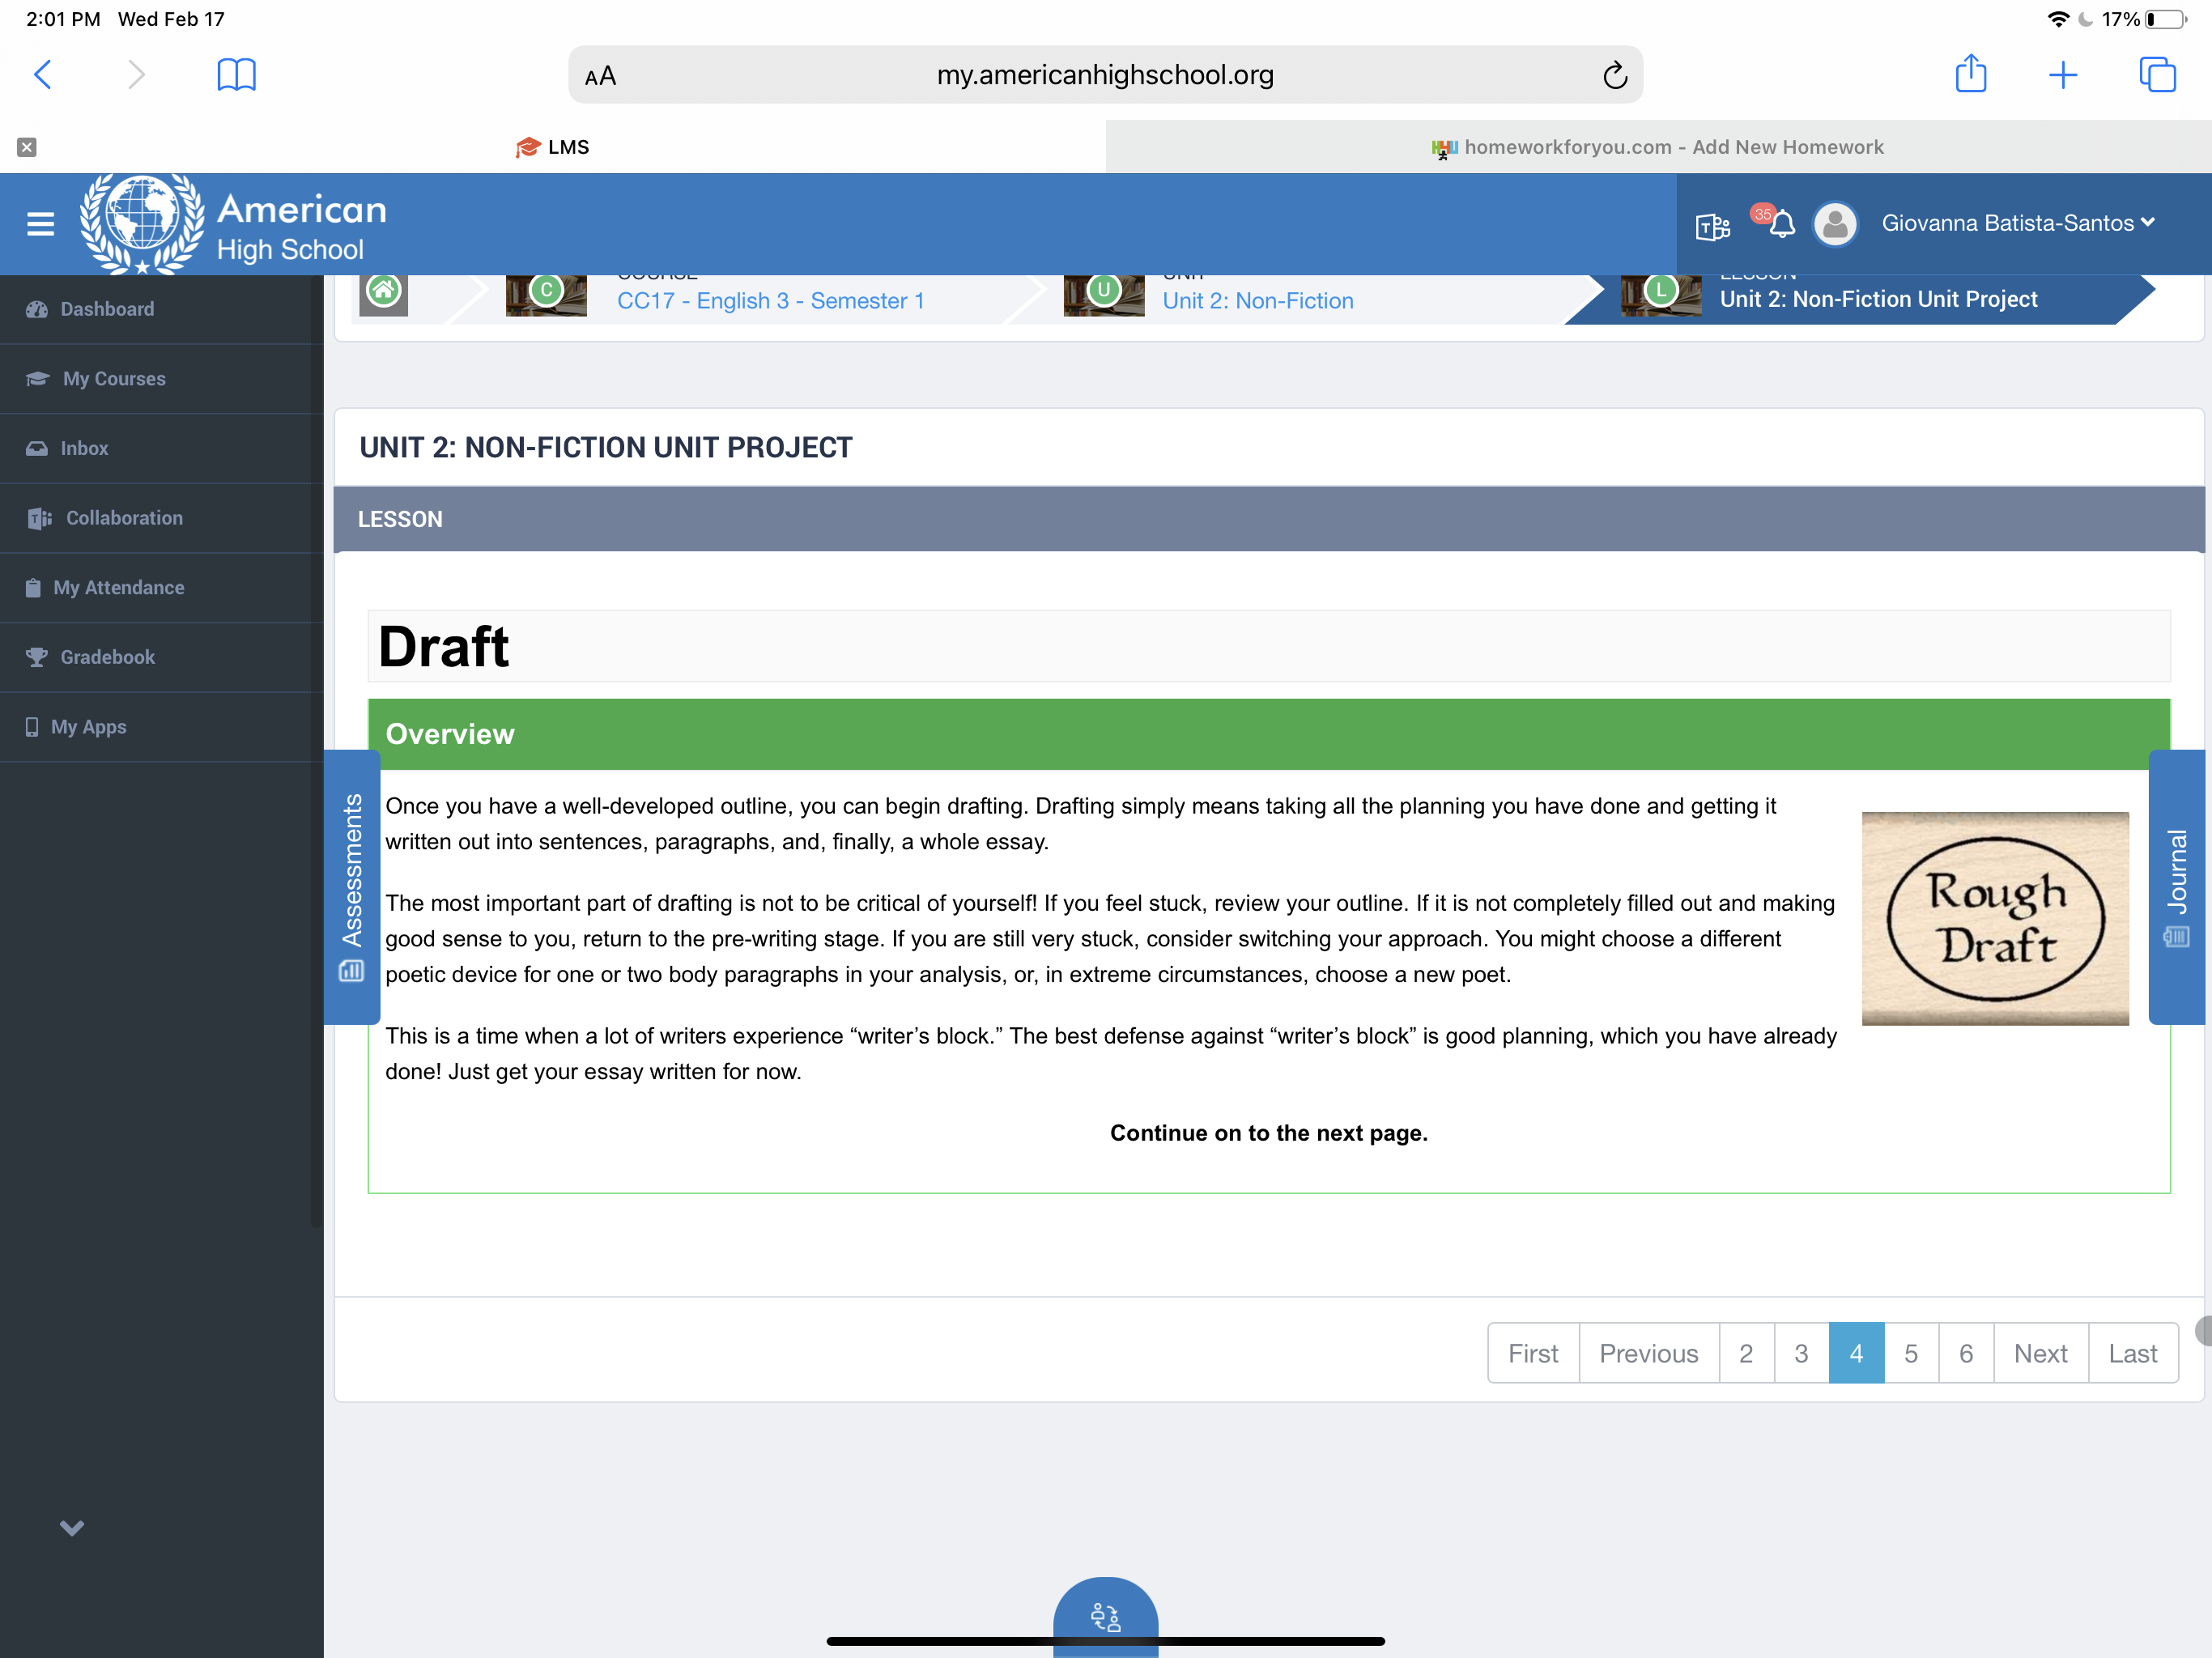Click the Safari address bar field
2212x1658 pixels.
pyautogui.click(x=1104, y=75)
